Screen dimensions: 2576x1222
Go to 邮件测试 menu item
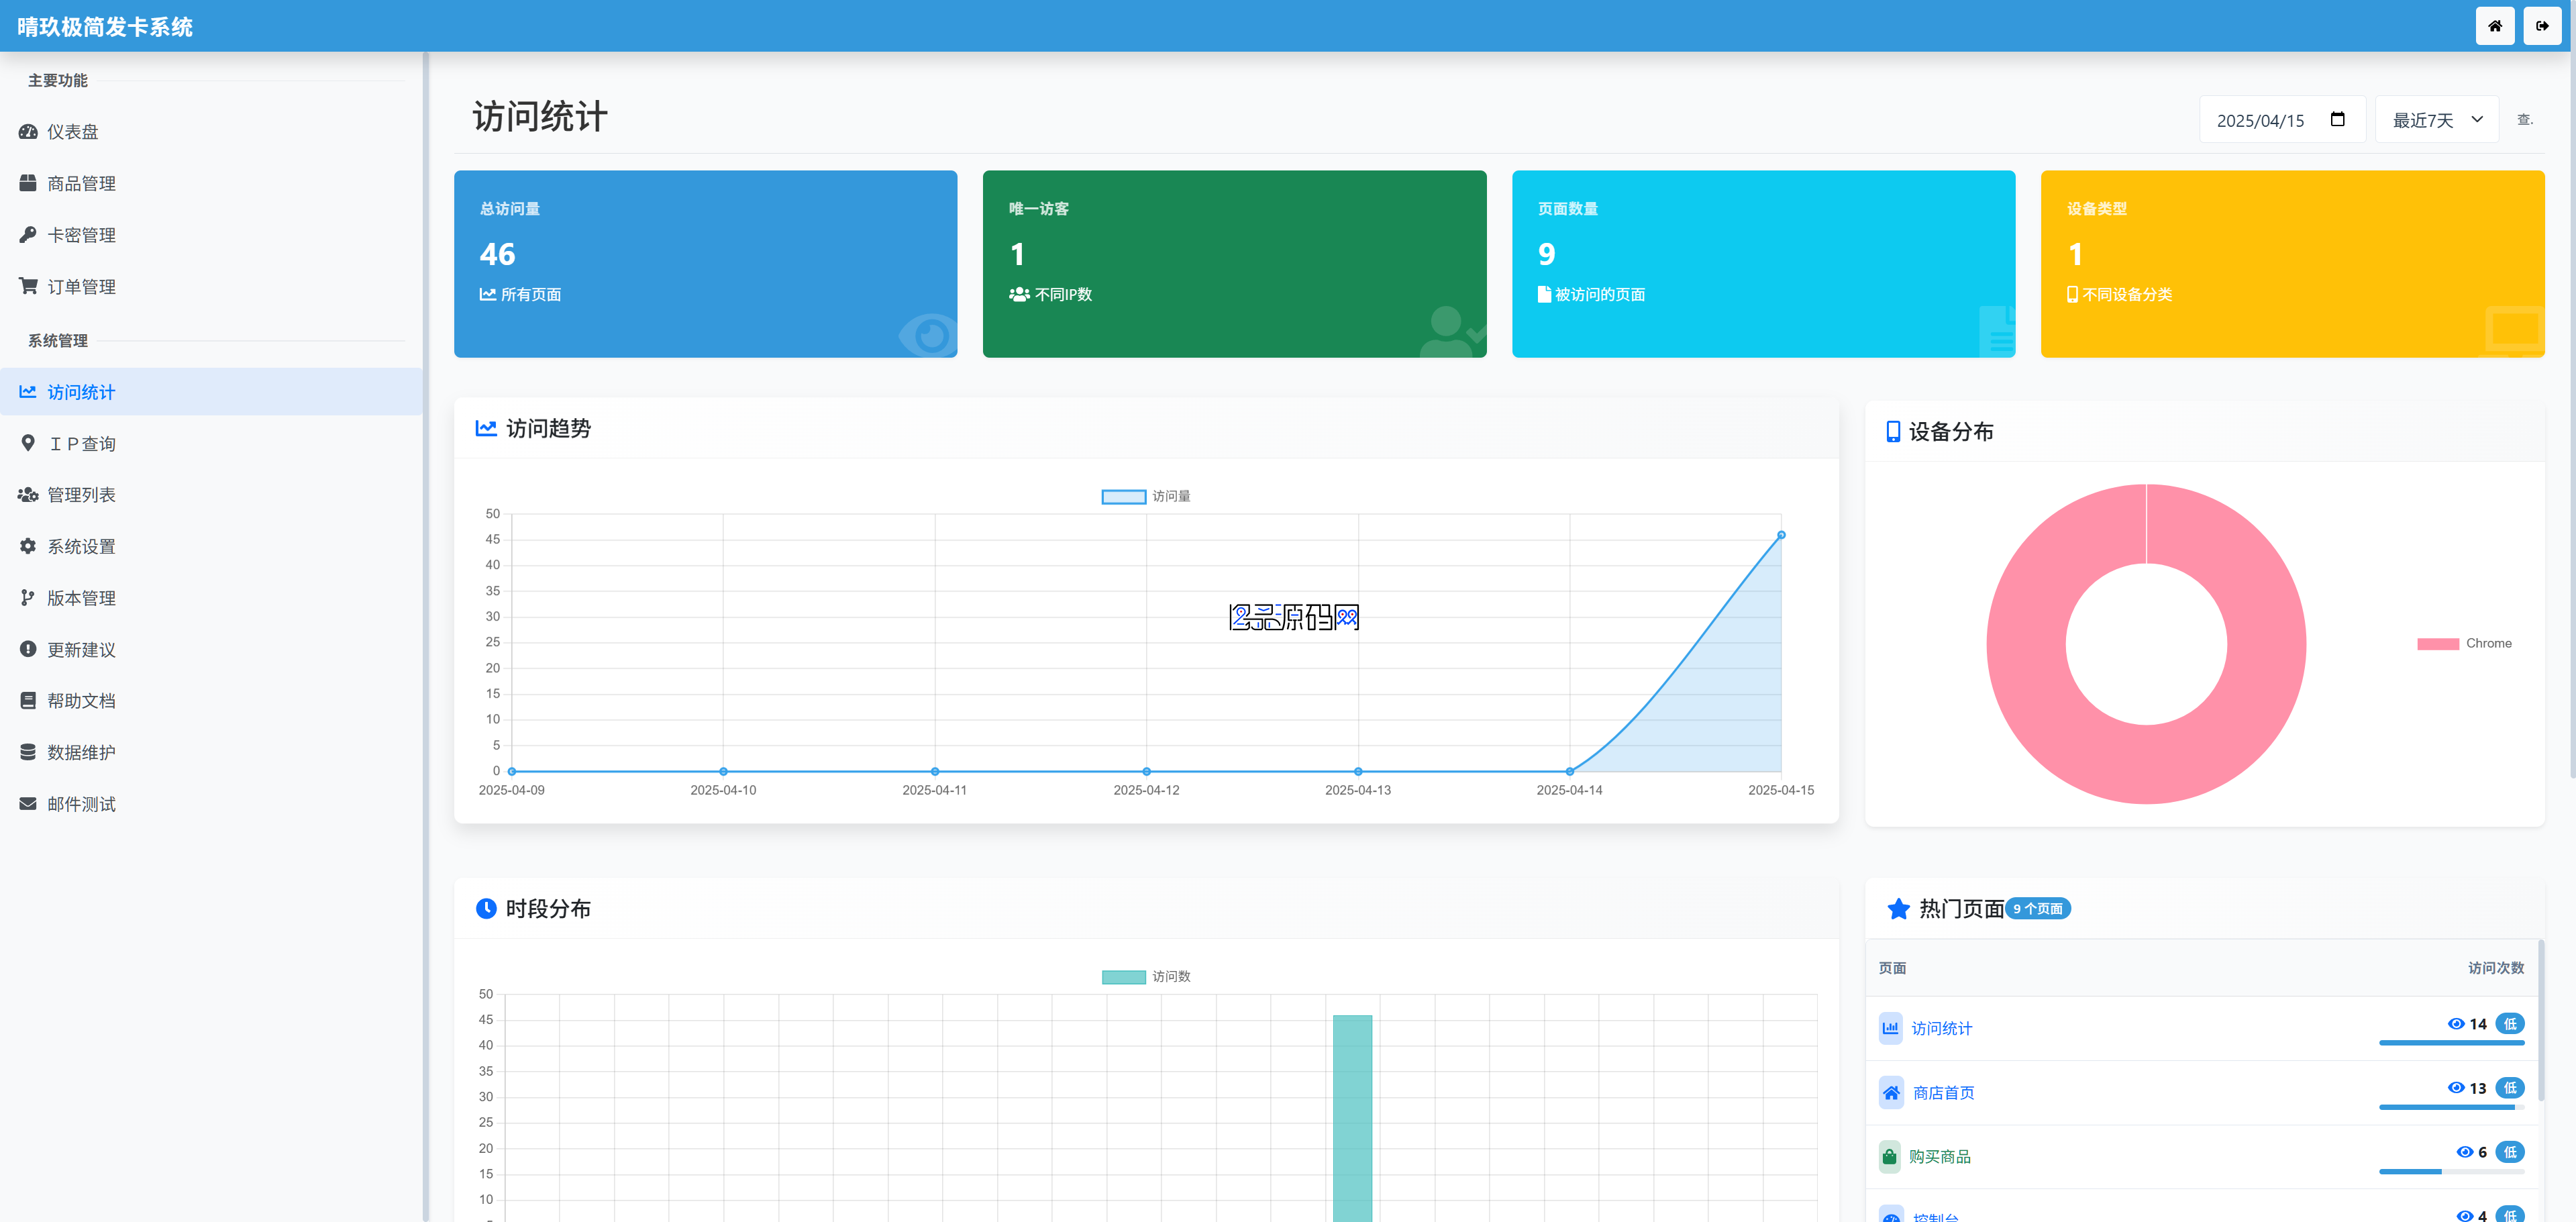(x=211, y=804)
